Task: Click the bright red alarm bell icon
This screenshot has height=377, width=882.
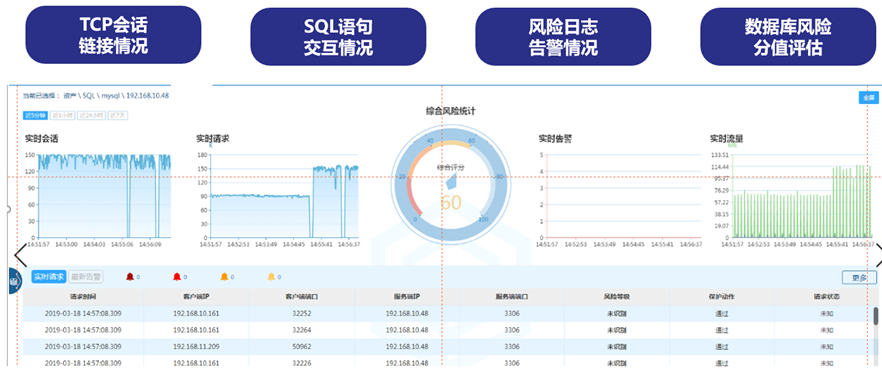Action: 177,276
